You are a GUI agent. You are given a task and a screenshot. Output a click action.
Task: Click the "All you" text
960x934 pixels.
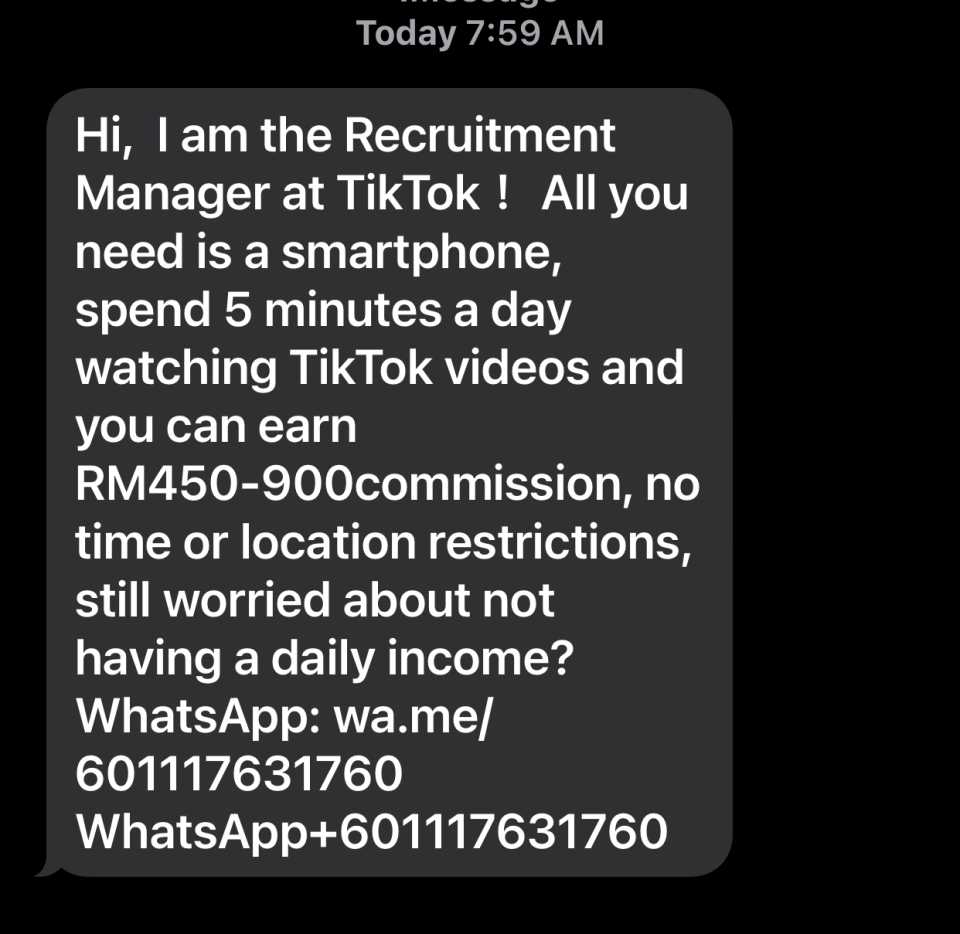tap(615, 195)
